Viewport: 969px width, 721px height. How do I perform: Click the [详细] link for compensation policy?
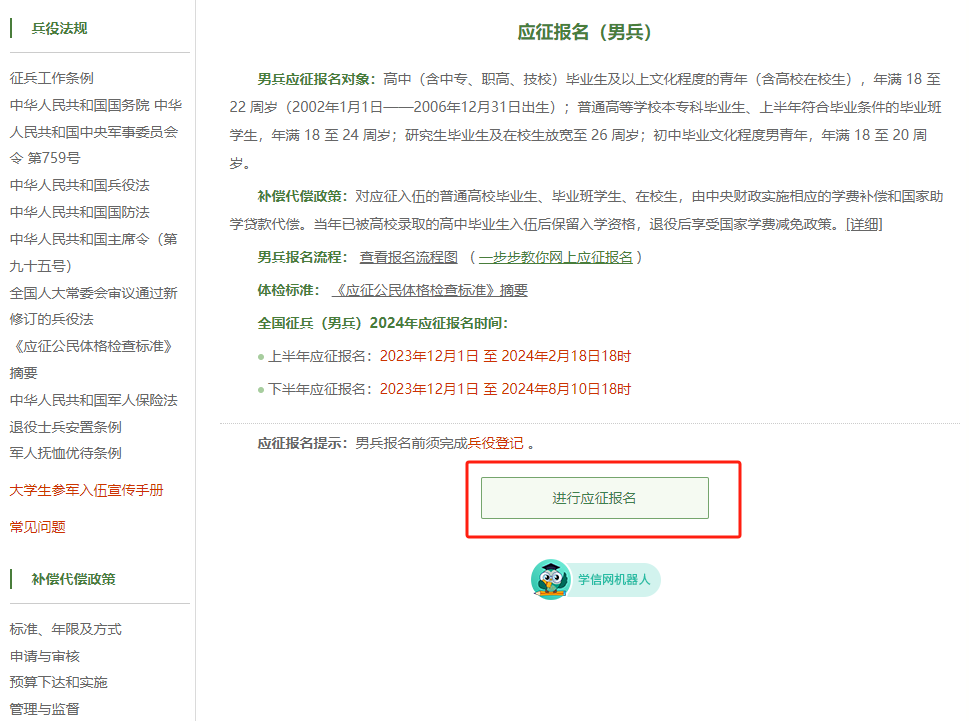tap(864, 224)
